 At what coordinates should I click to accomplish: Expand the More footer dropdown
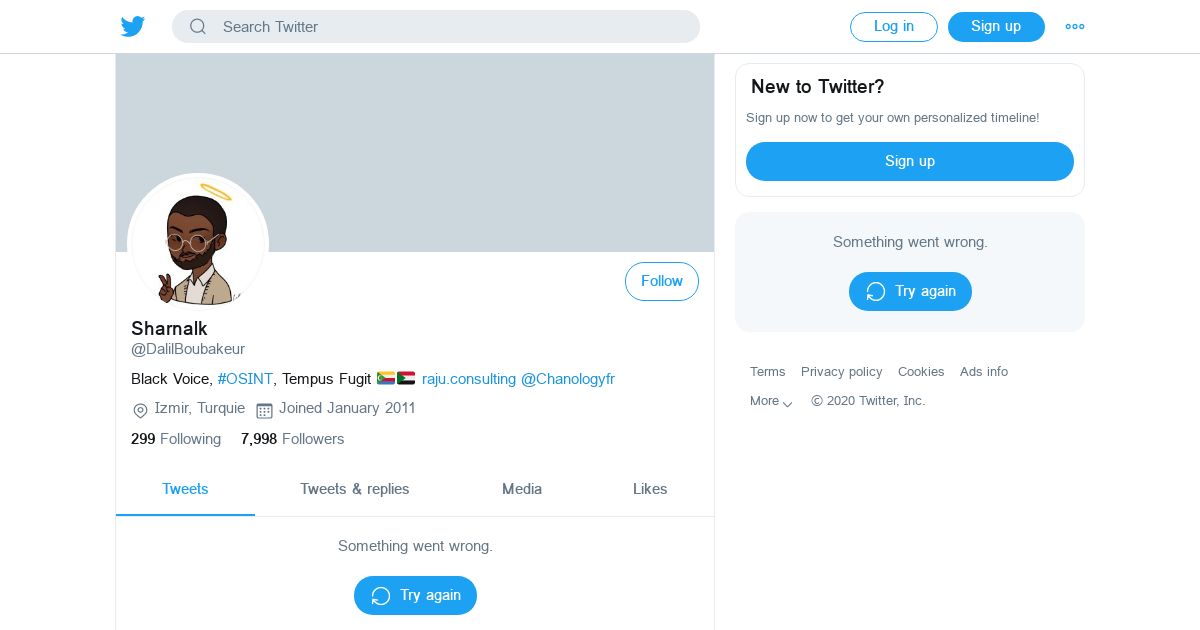click(x=771, y=401)
